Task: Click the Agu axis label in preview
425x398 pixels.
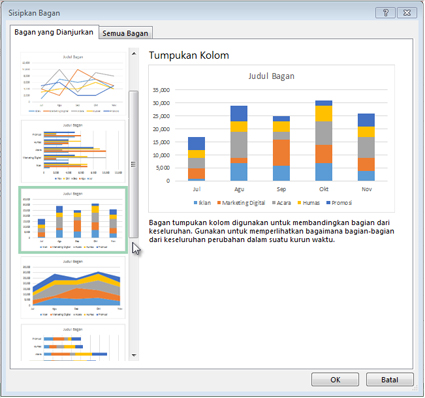Action: click(x=239, y=189)
